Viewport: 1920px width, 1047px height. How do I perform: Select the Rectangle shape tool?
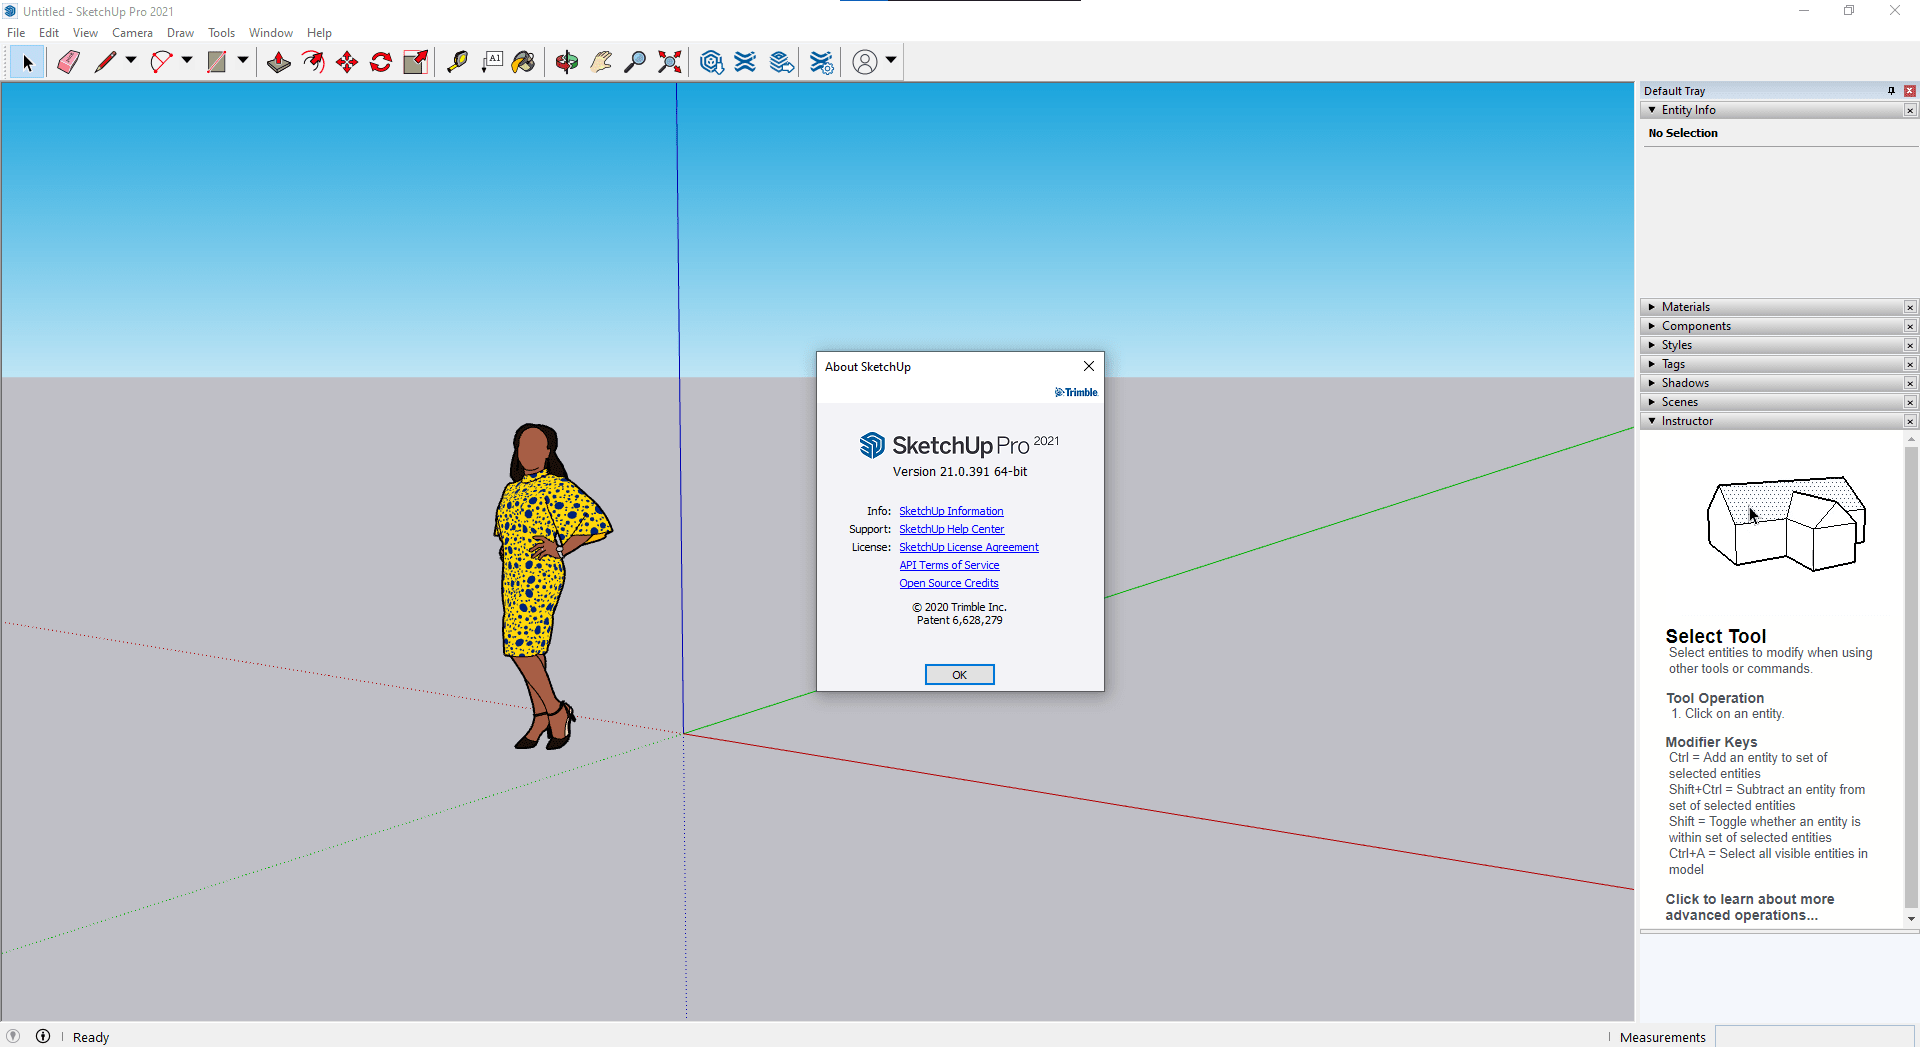[x=216, y=62]
